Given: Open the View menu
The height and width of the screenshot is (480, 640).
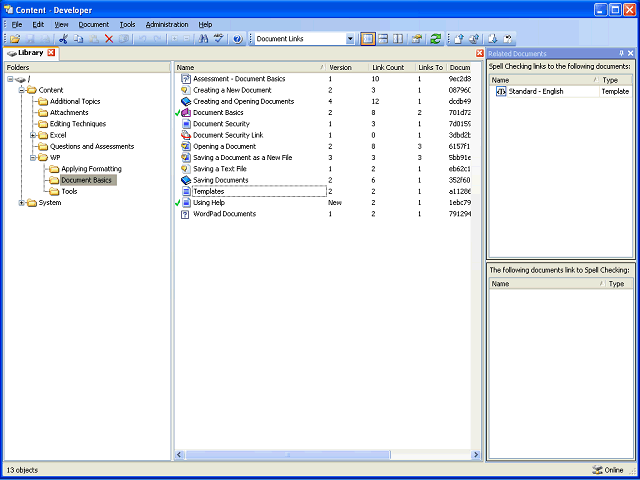Looking at the screenshot, I should coord(61,24).
